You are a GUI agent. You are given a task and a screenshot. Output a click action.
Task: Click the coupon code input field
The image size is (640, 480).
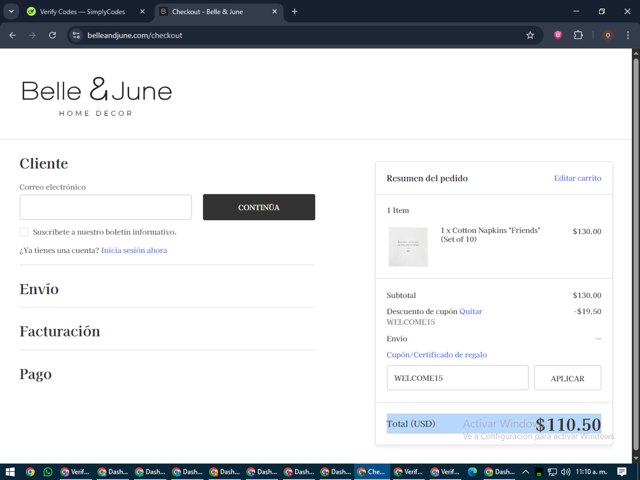[x=458, y=378]
